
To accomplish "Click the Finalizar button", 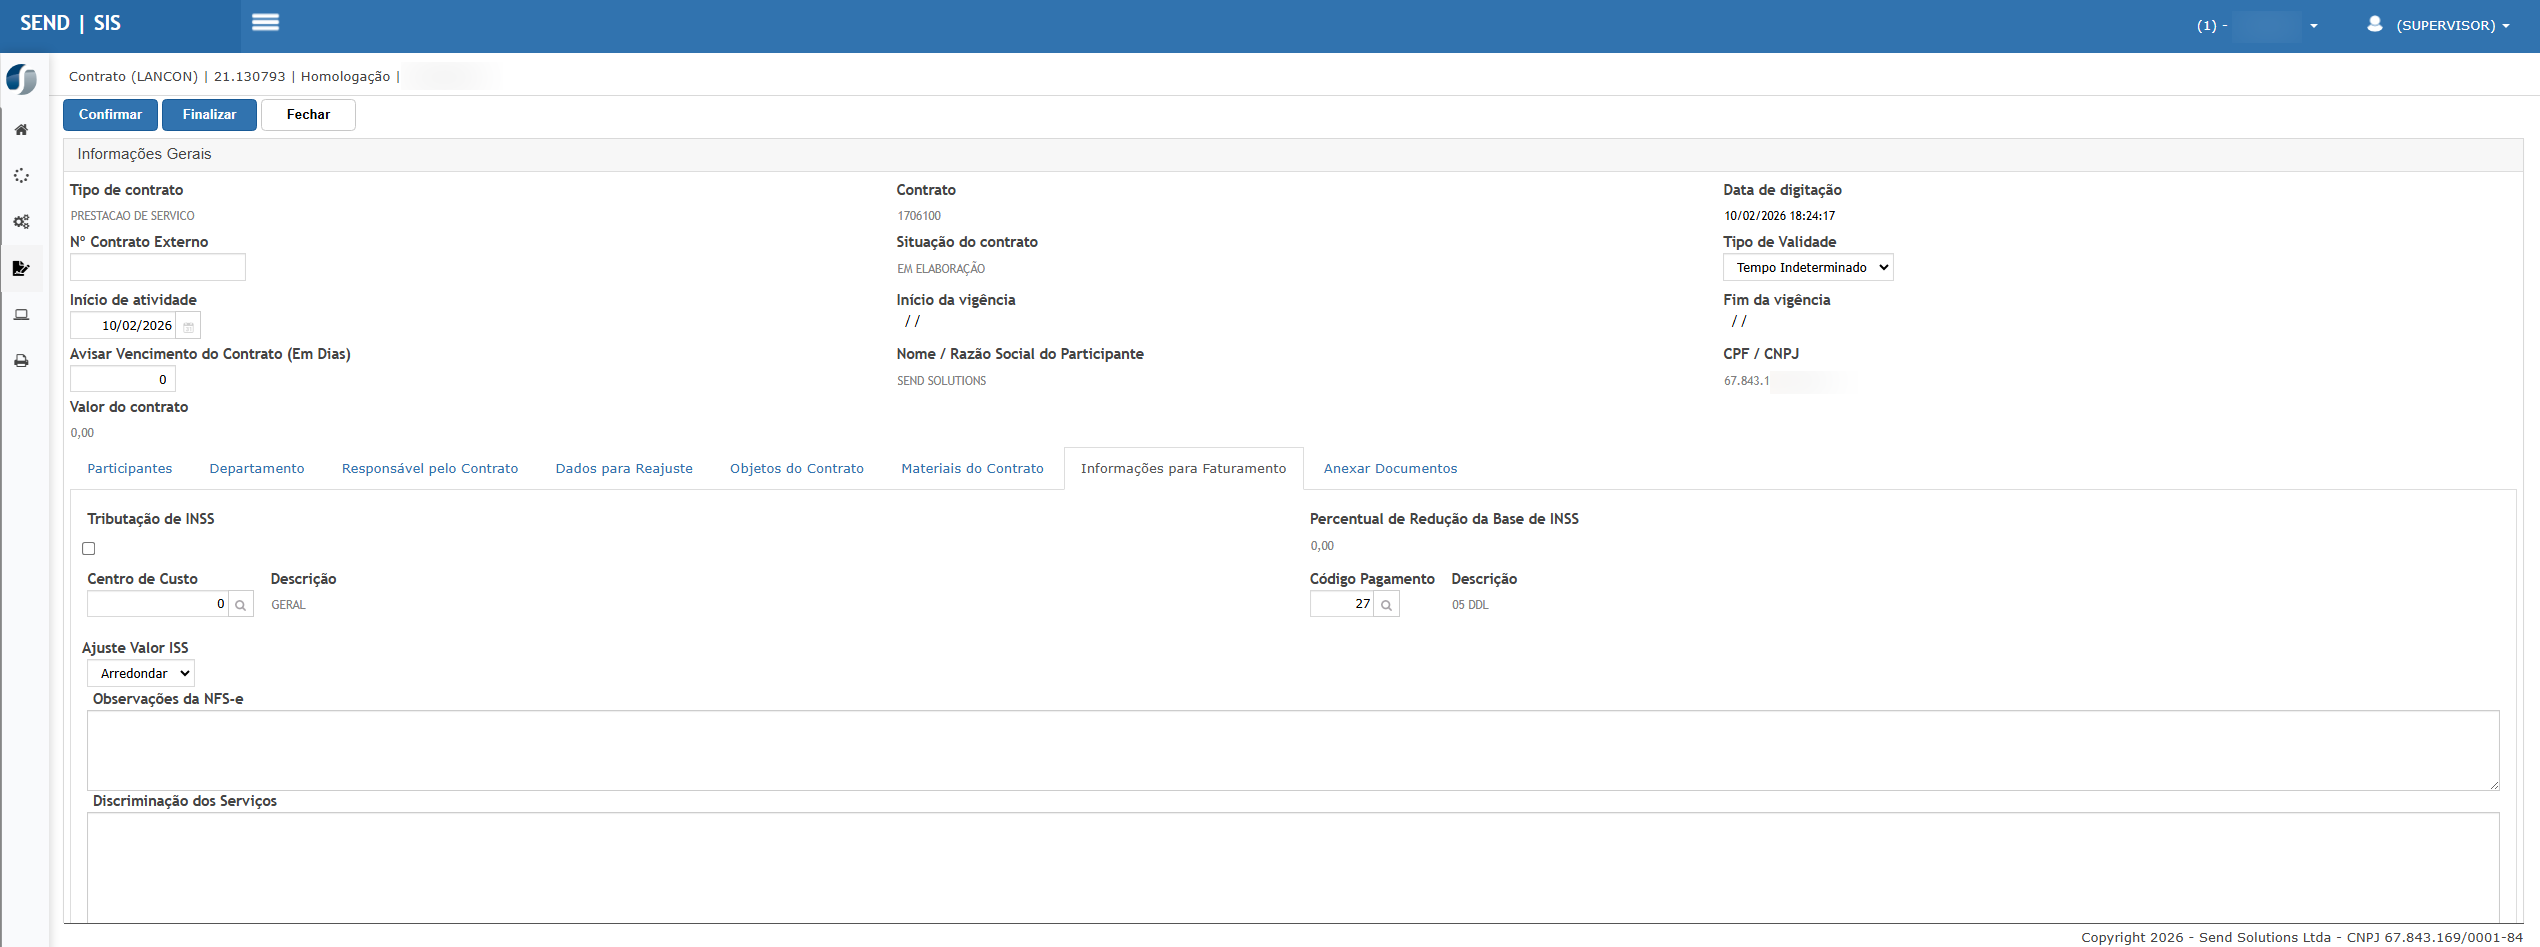I will pyautogui.click(x=209, y=115).
